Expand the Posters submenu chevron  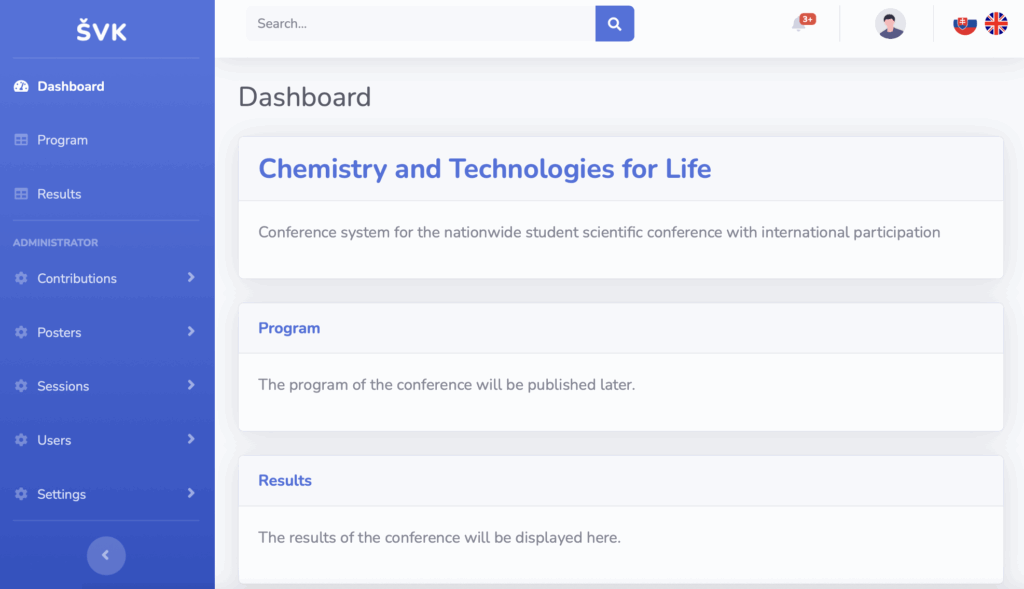(191, 332)
